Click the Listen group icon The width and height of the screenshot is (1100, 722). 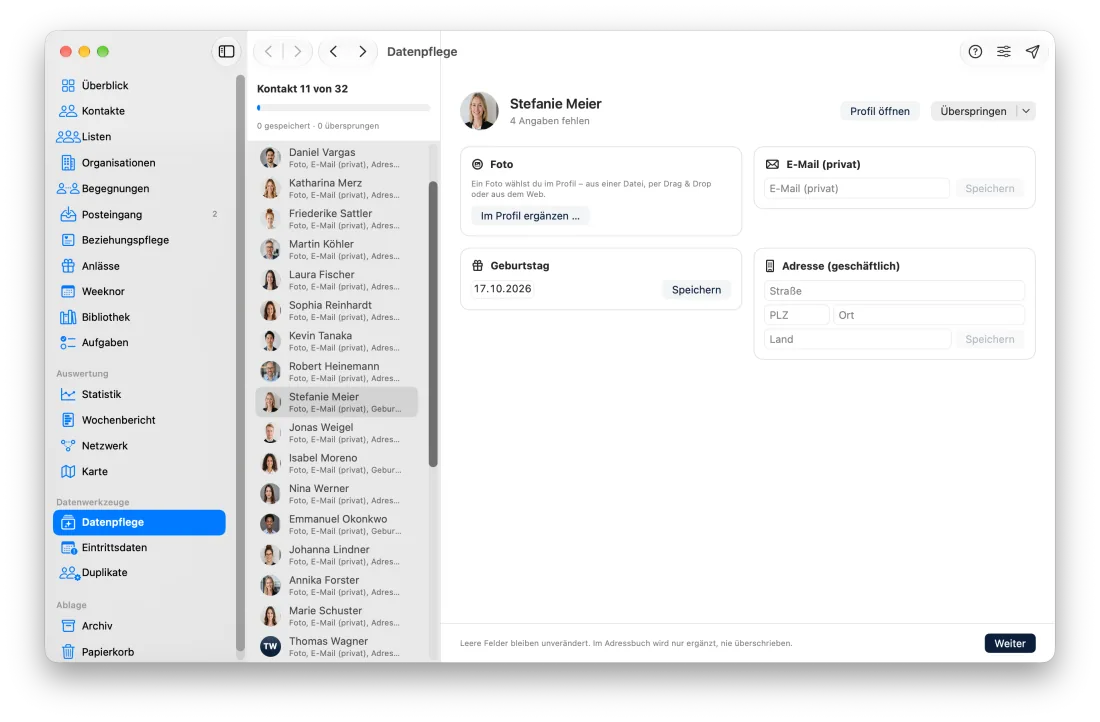coord(68,137)
